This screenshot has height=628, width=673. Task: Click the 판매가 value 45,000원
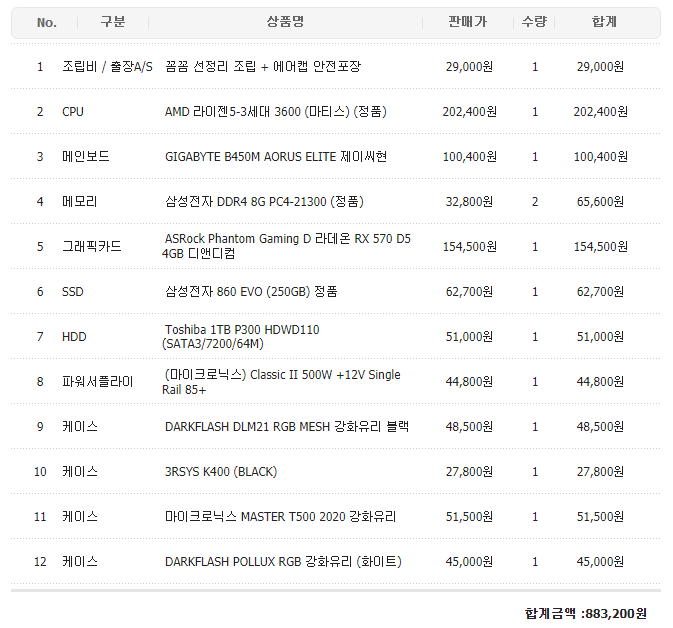click(469, 562)
